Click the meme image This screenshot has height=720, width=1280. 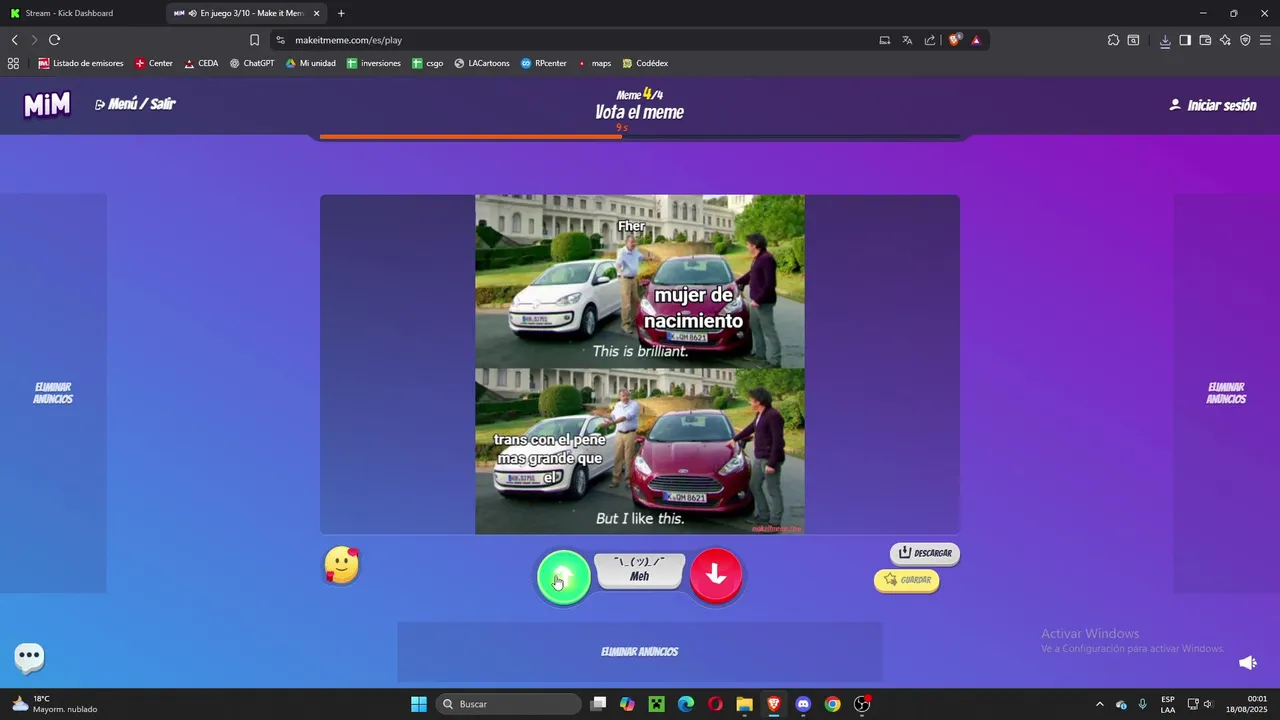(640, 364)
